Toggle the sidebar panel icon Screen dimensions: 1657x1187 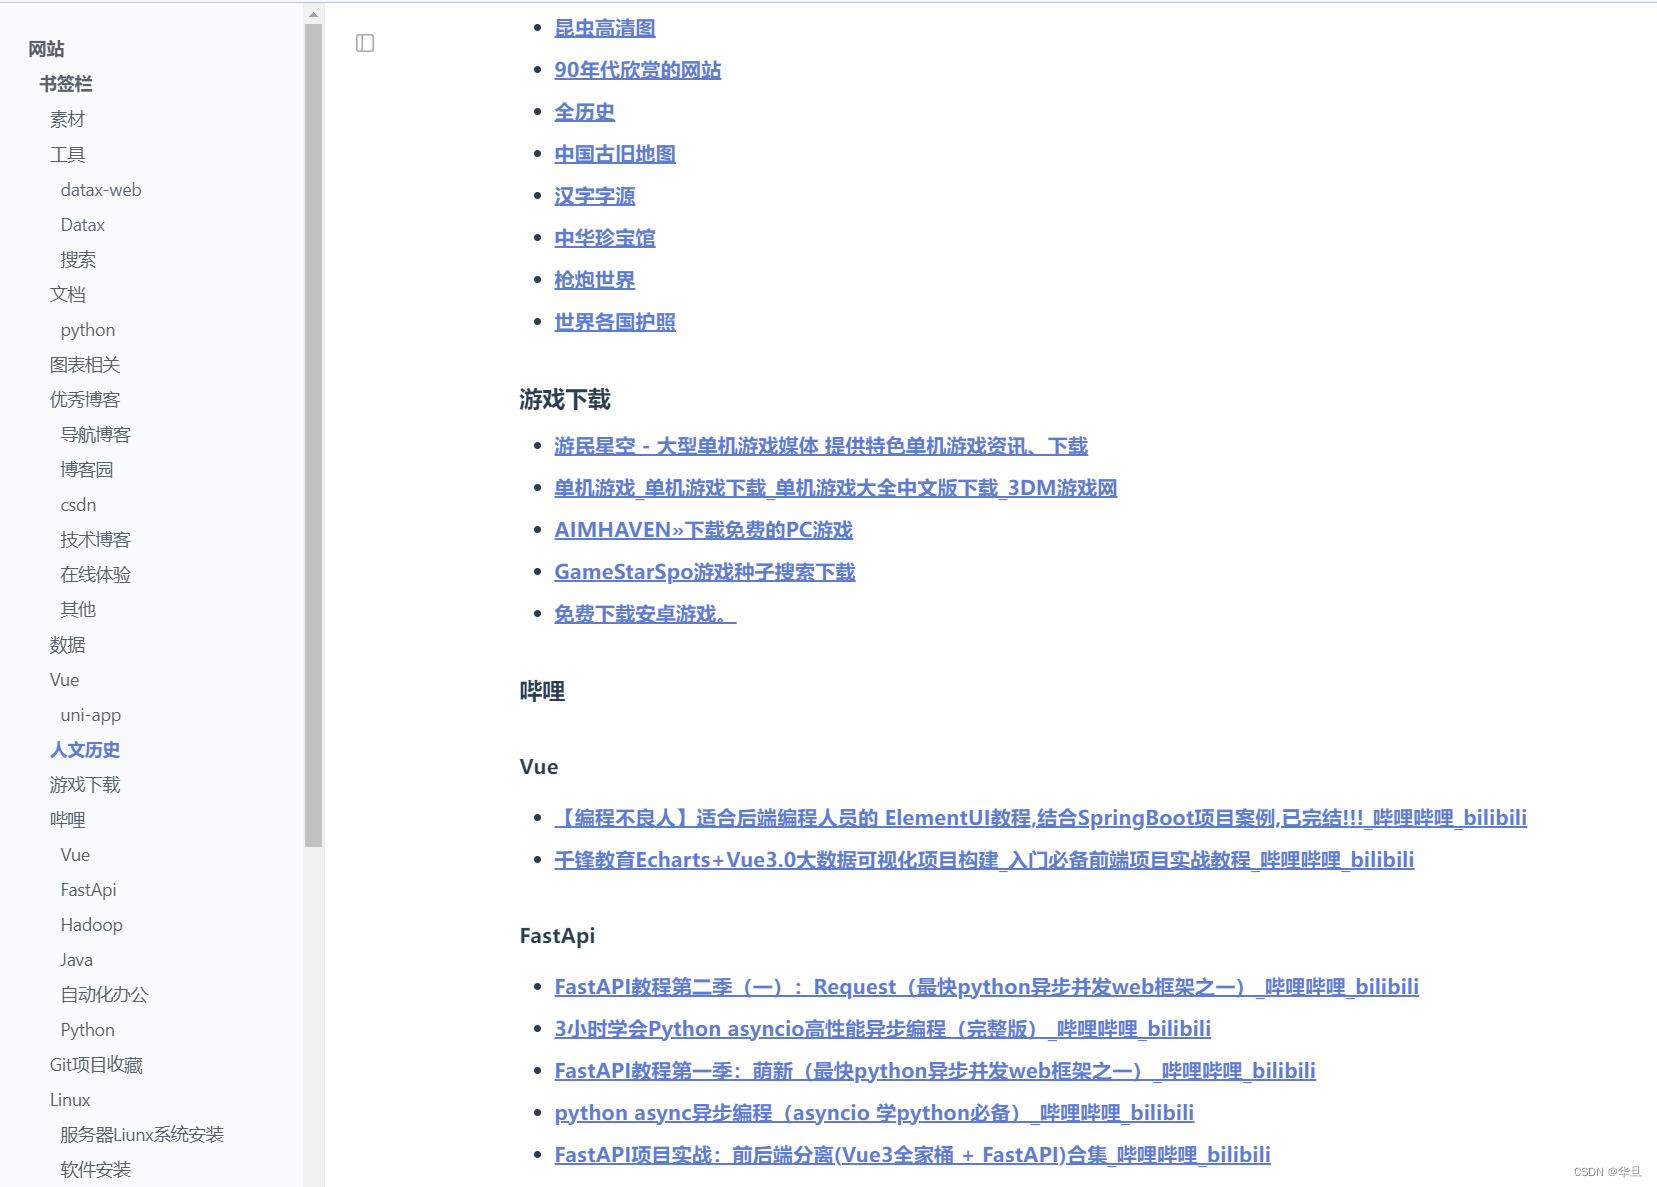[x=365, y=43]
